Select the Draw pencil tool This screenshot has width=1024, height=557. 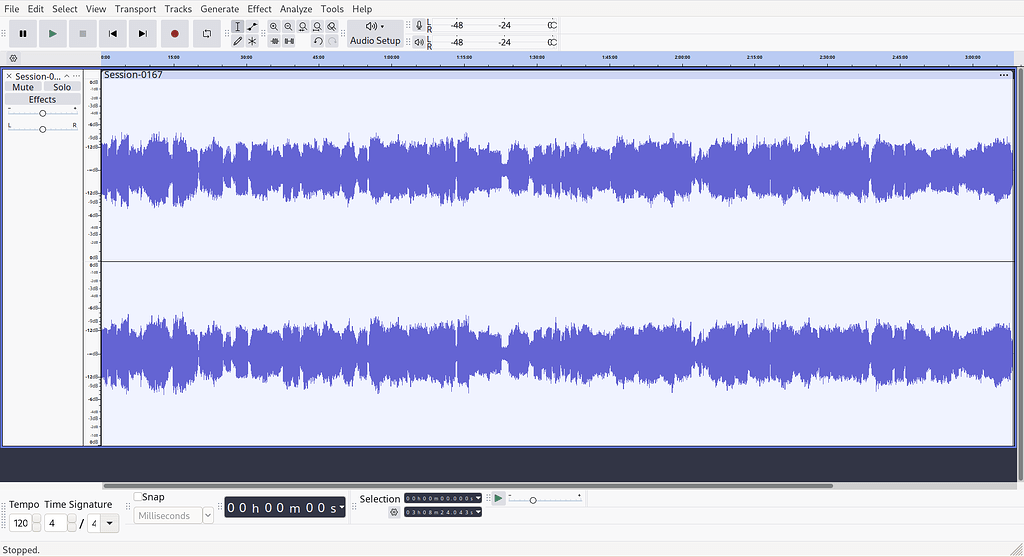pos(237,41)
